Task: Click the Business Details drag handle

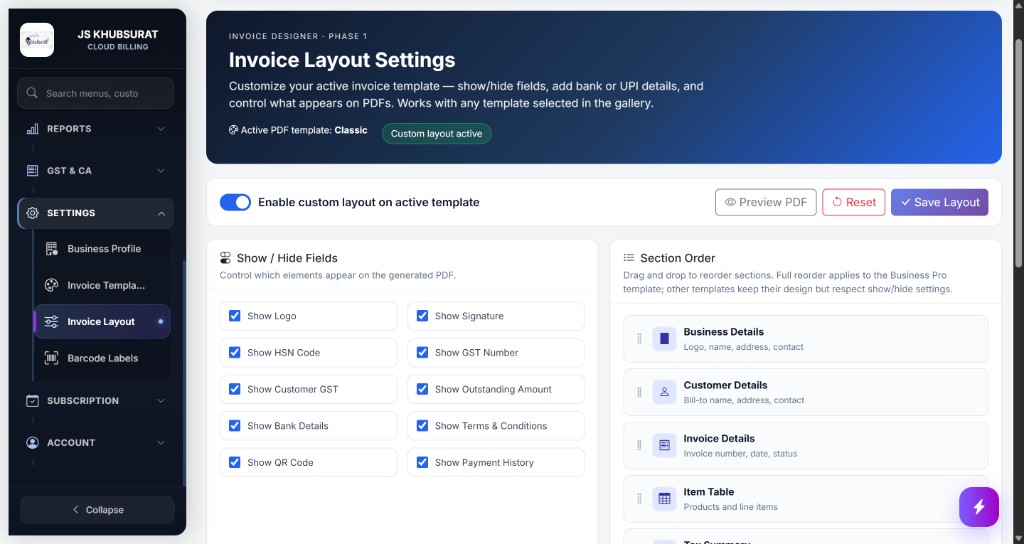Action: tap(639, 338)
